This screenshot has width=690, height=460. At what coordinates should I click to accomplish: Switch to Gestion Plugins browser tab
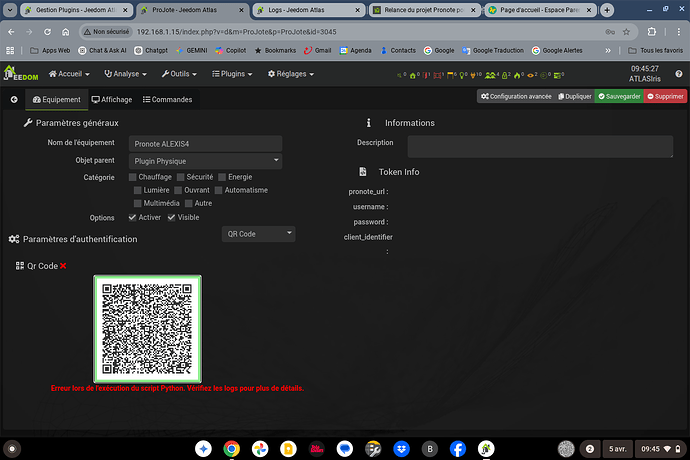tap(76, 10)
